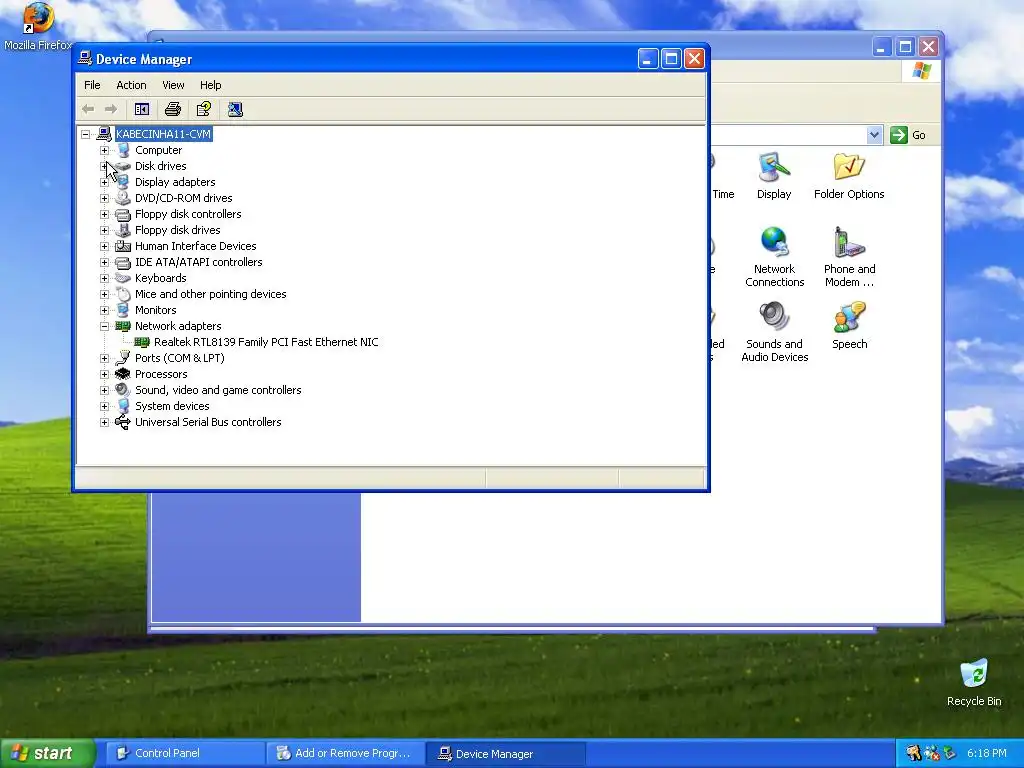Select the Human Interface Devices icon
Screen dimensions: 1024x768
click(123, 246)
